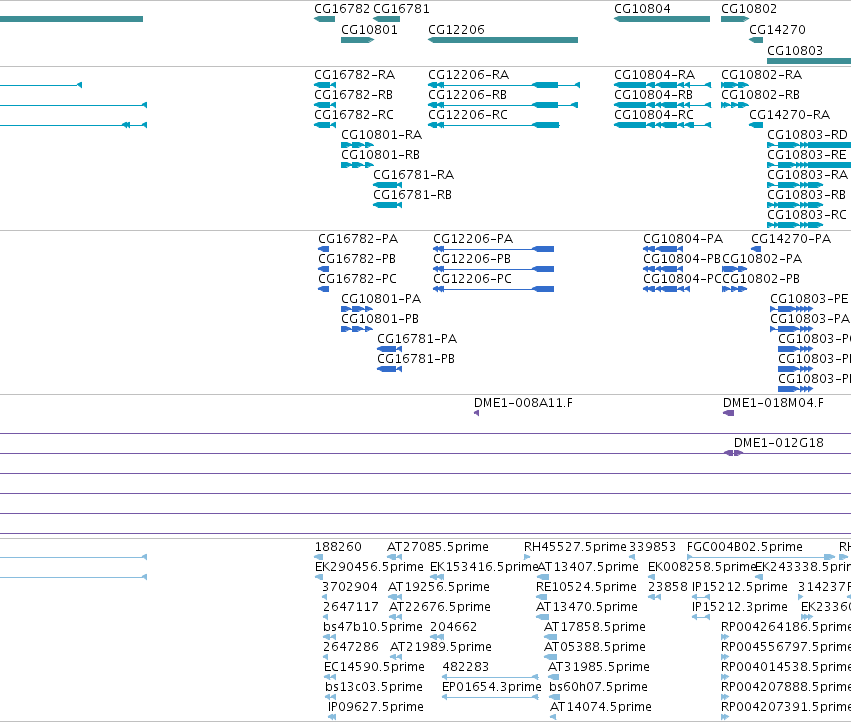Viewport: 851px width, 722px height.
Task: Select feature DME1-018M04.F
Action: (773, 403)
